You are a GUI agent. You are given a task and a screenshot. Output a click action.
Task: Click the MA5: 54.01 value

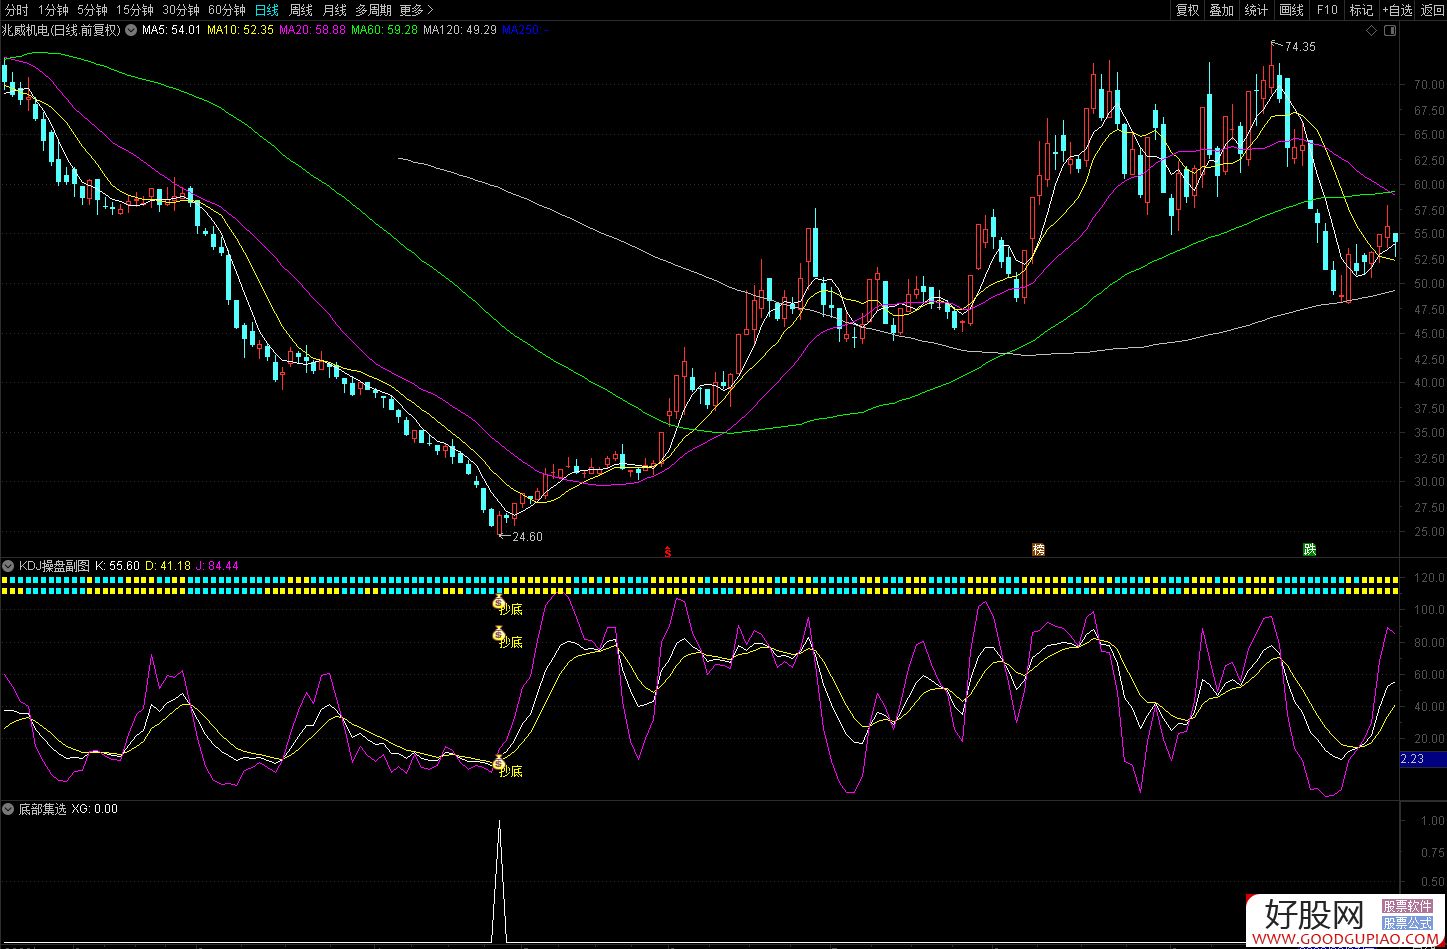(x=171, y=30)
